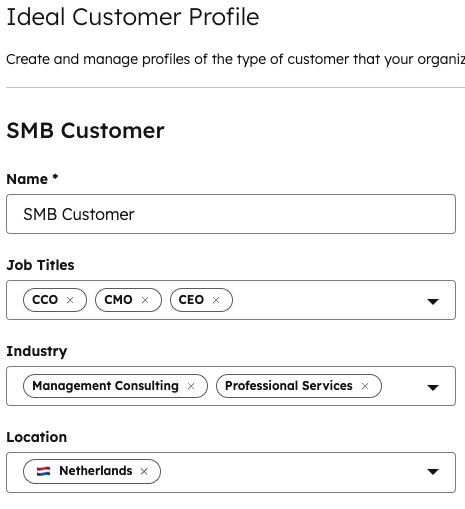Select the CMO chip label
Screen dimensions: 465x509
point(118,300)
